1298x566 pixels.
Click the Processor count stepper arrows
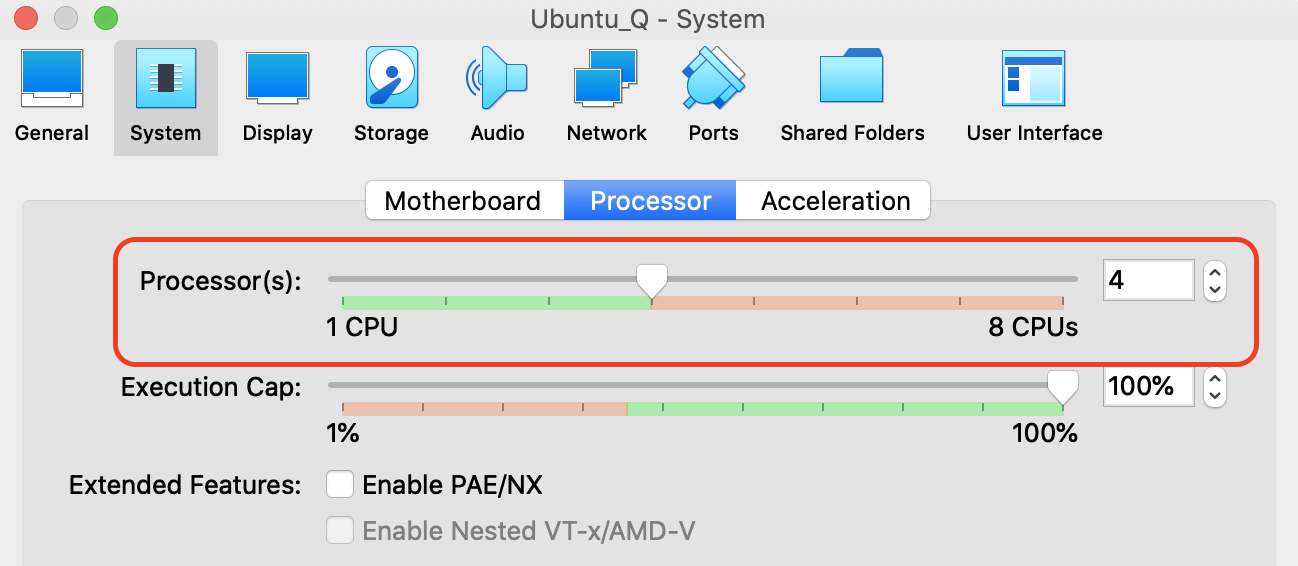1215,280
